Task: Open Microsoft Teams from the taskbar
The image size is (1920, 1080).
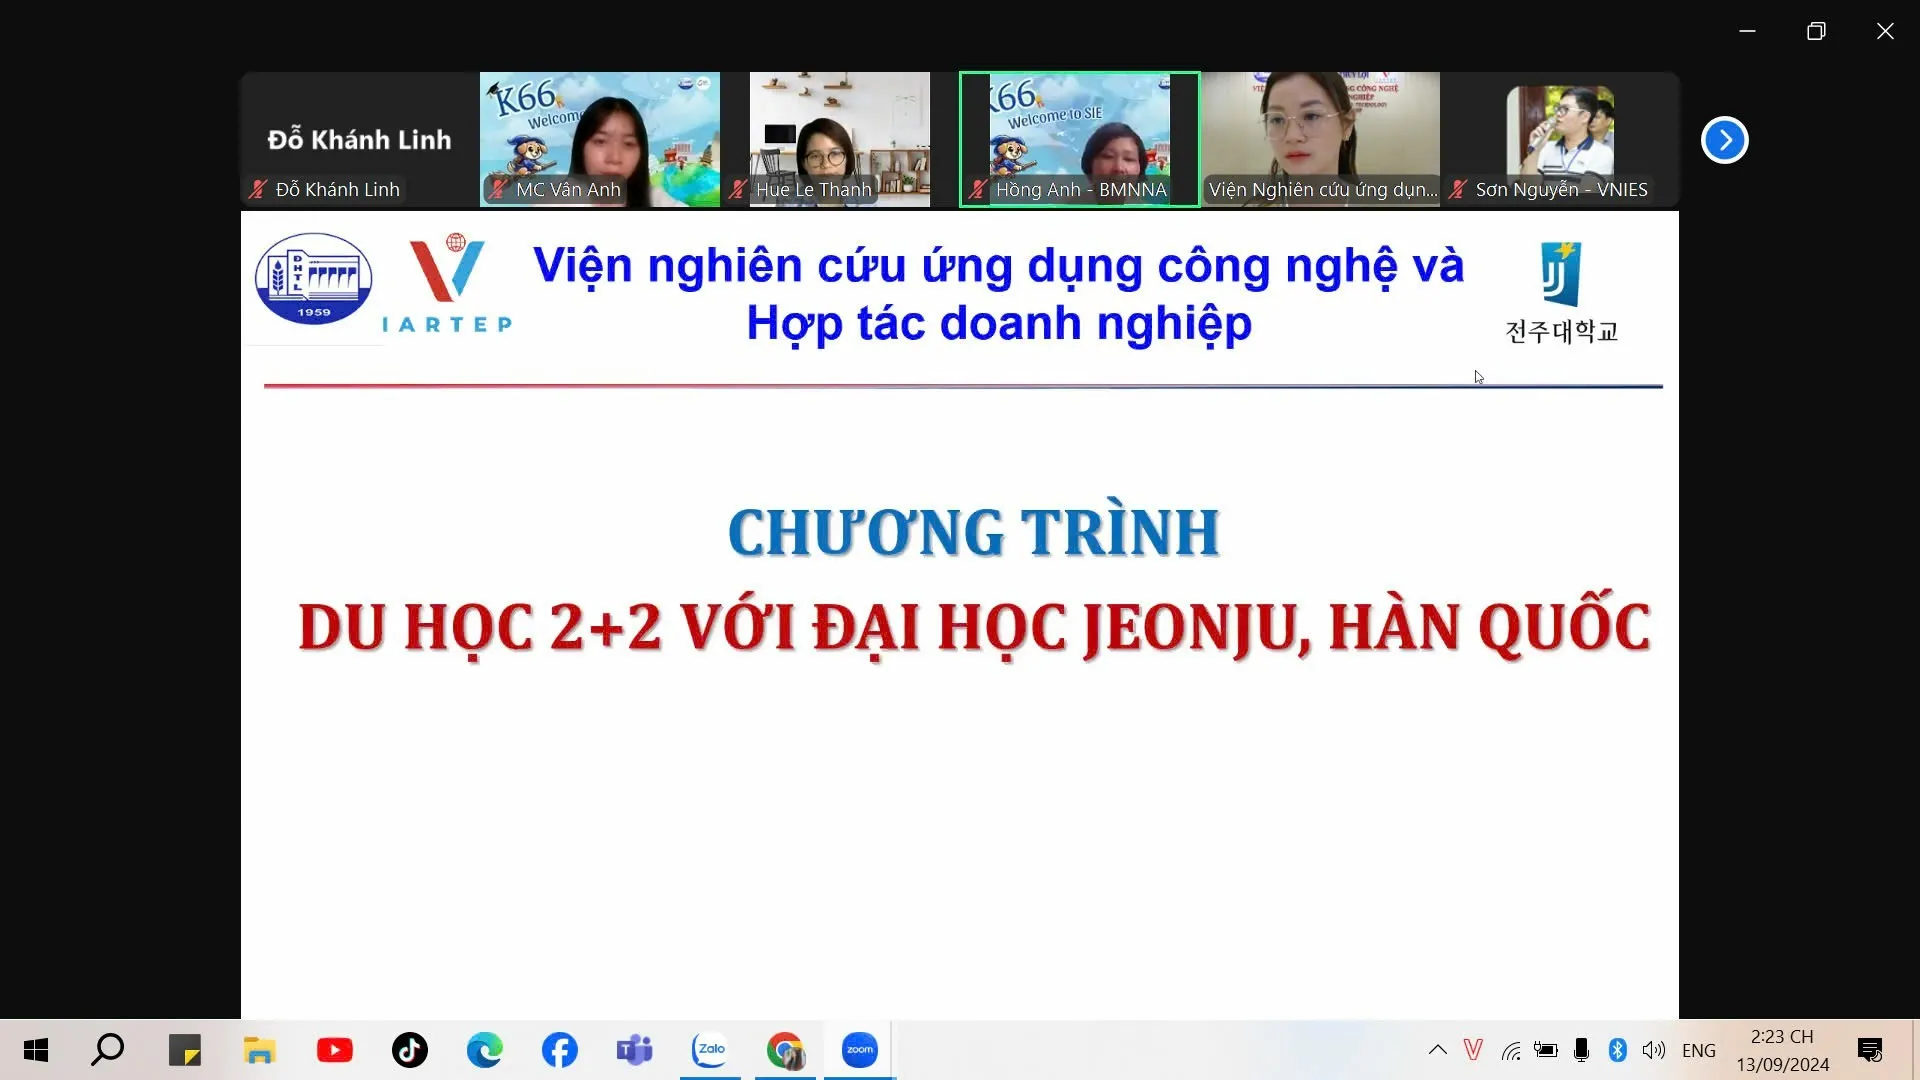Action: click(x=634, y=1050)
